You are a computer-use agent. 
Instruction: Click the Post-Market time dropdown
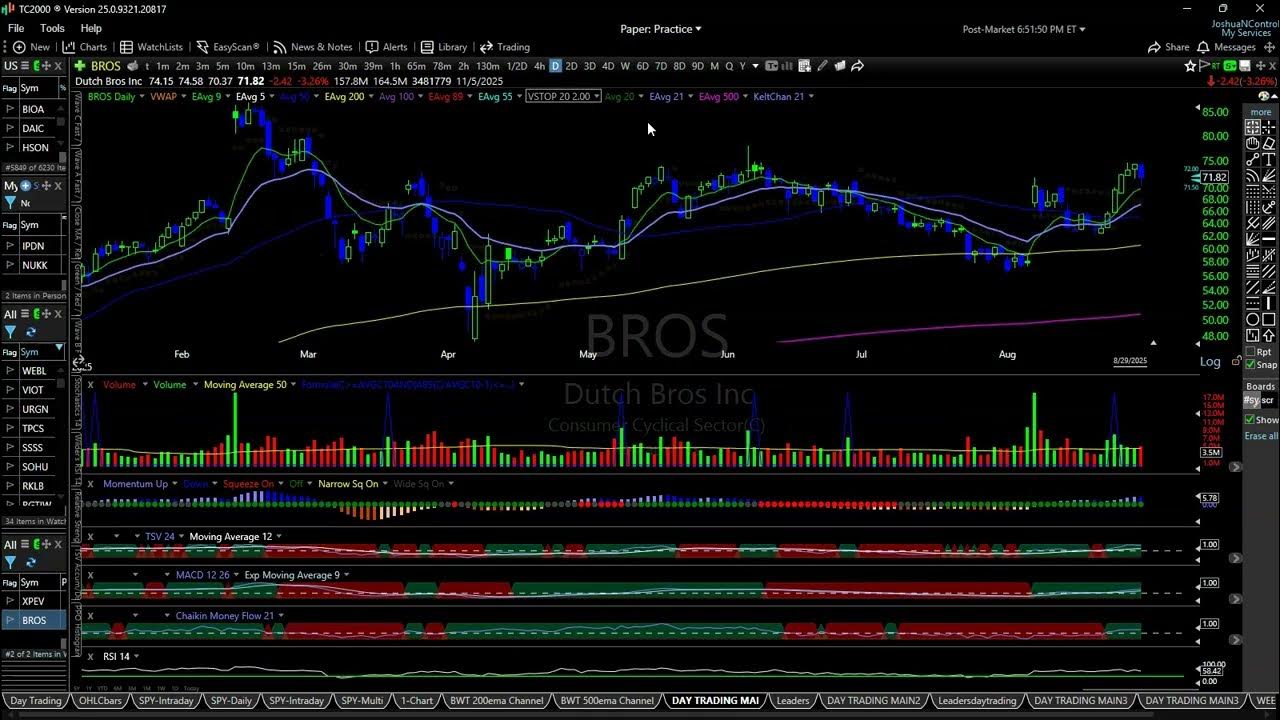click(1024, 29)
